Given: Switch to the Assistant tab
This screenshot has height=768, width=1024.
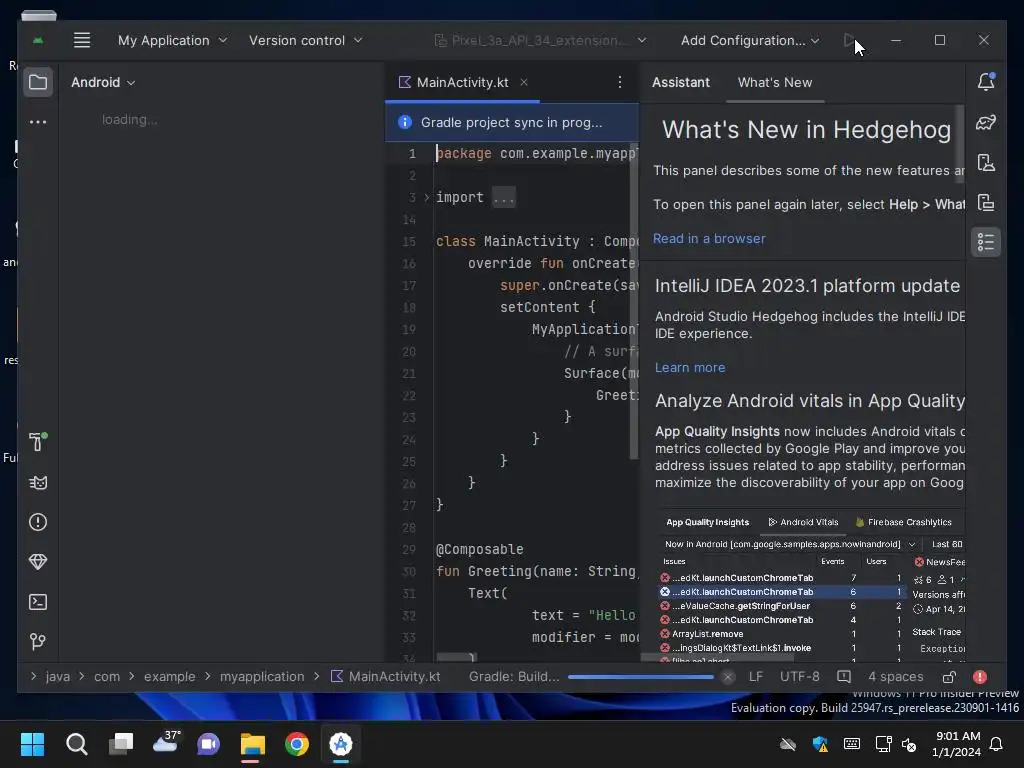Looking at the screenshot, I should [680, 82].
